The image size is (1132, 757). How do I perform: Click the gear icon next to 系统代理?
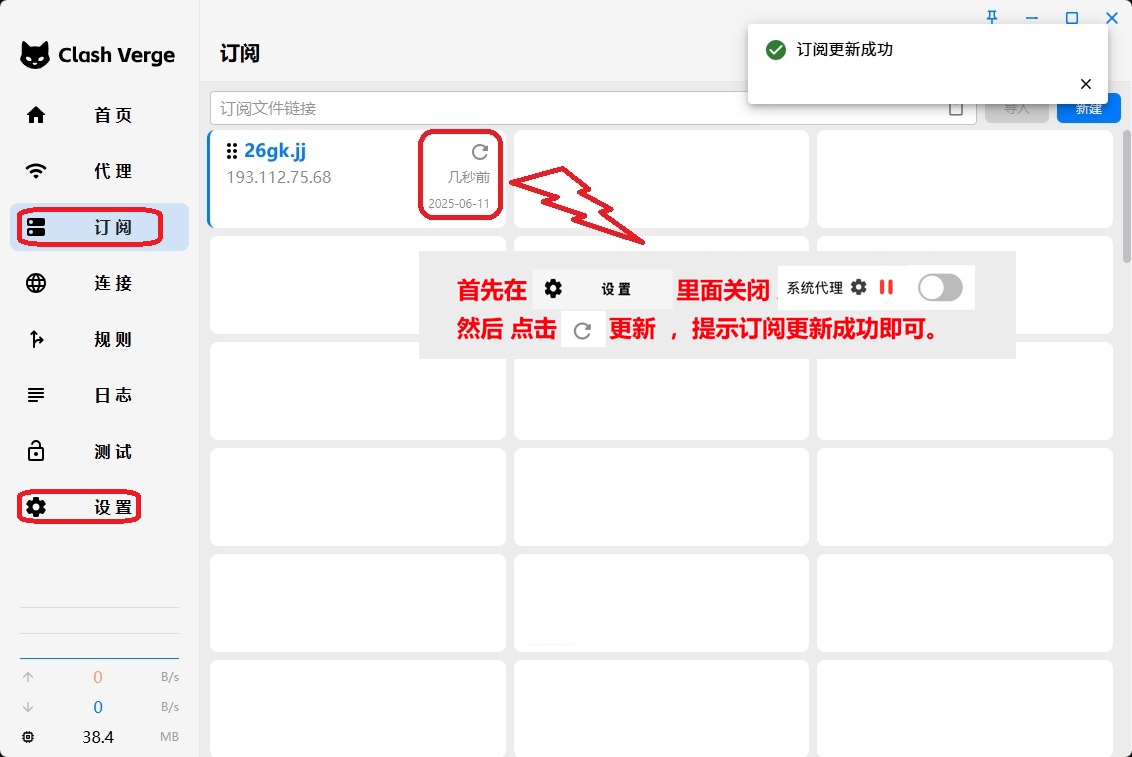[858, 288]
